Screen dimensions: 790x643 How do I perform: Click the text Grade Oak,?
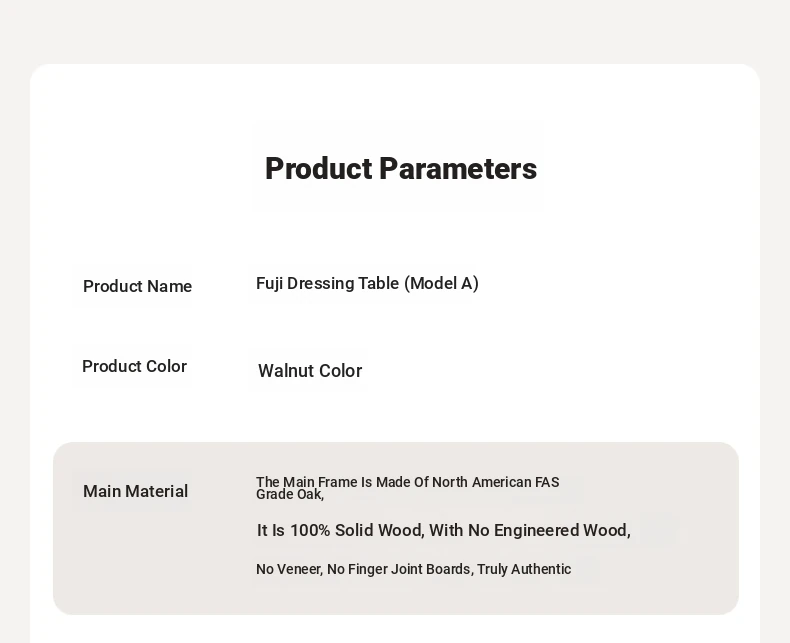pos(290,495)
